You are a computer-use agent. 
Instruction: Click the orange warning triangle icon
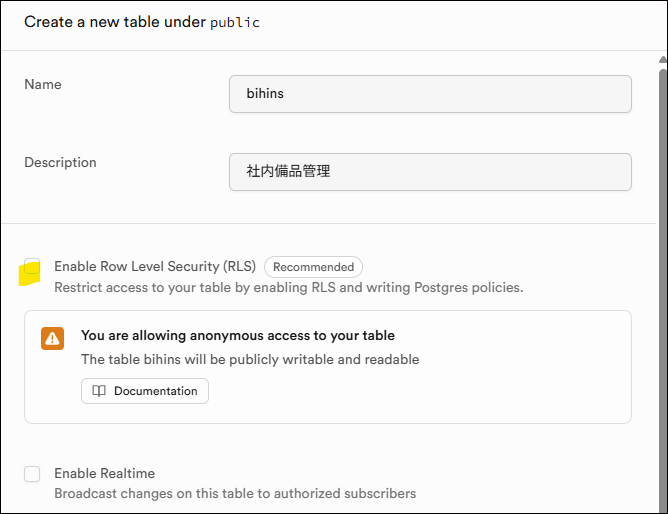point(52,338)
